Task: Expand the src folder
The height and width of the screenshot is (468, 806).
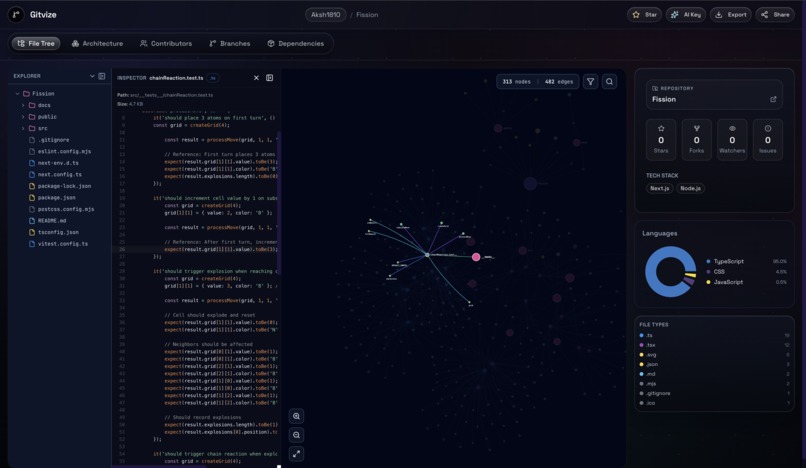Action: 23,129
